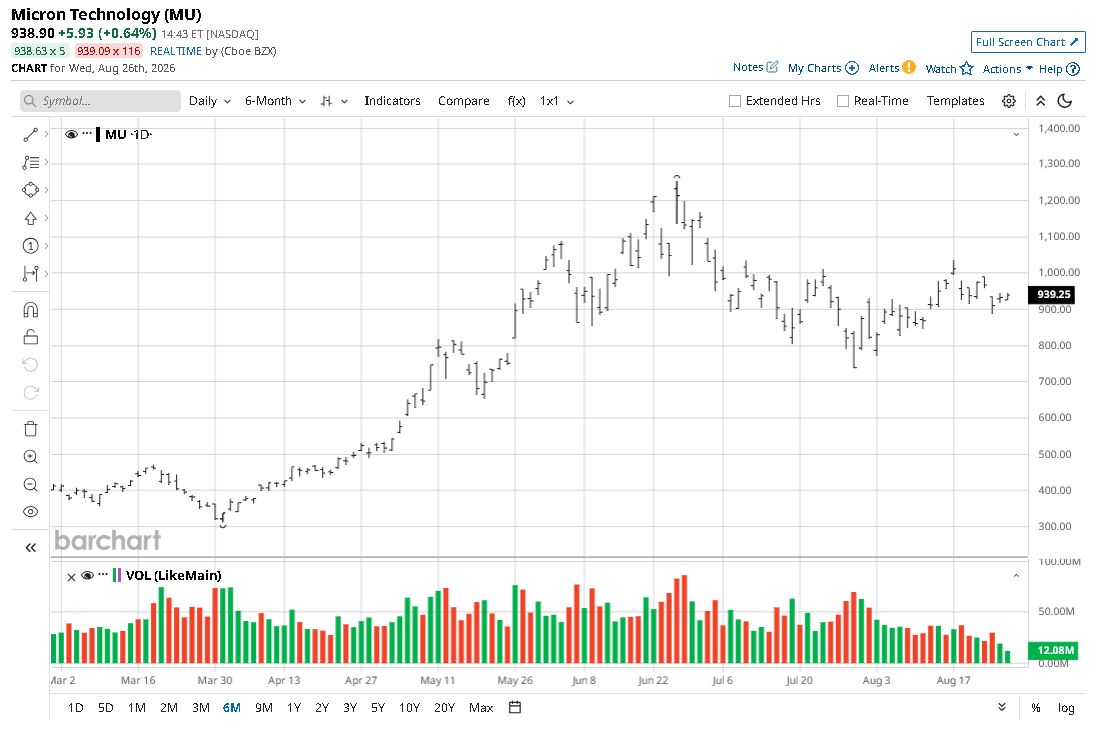Collapse the MU price pane chevron
The width and height of the screenshot is (1102, 731).
pyautogui.click(x=1016, y=134)
